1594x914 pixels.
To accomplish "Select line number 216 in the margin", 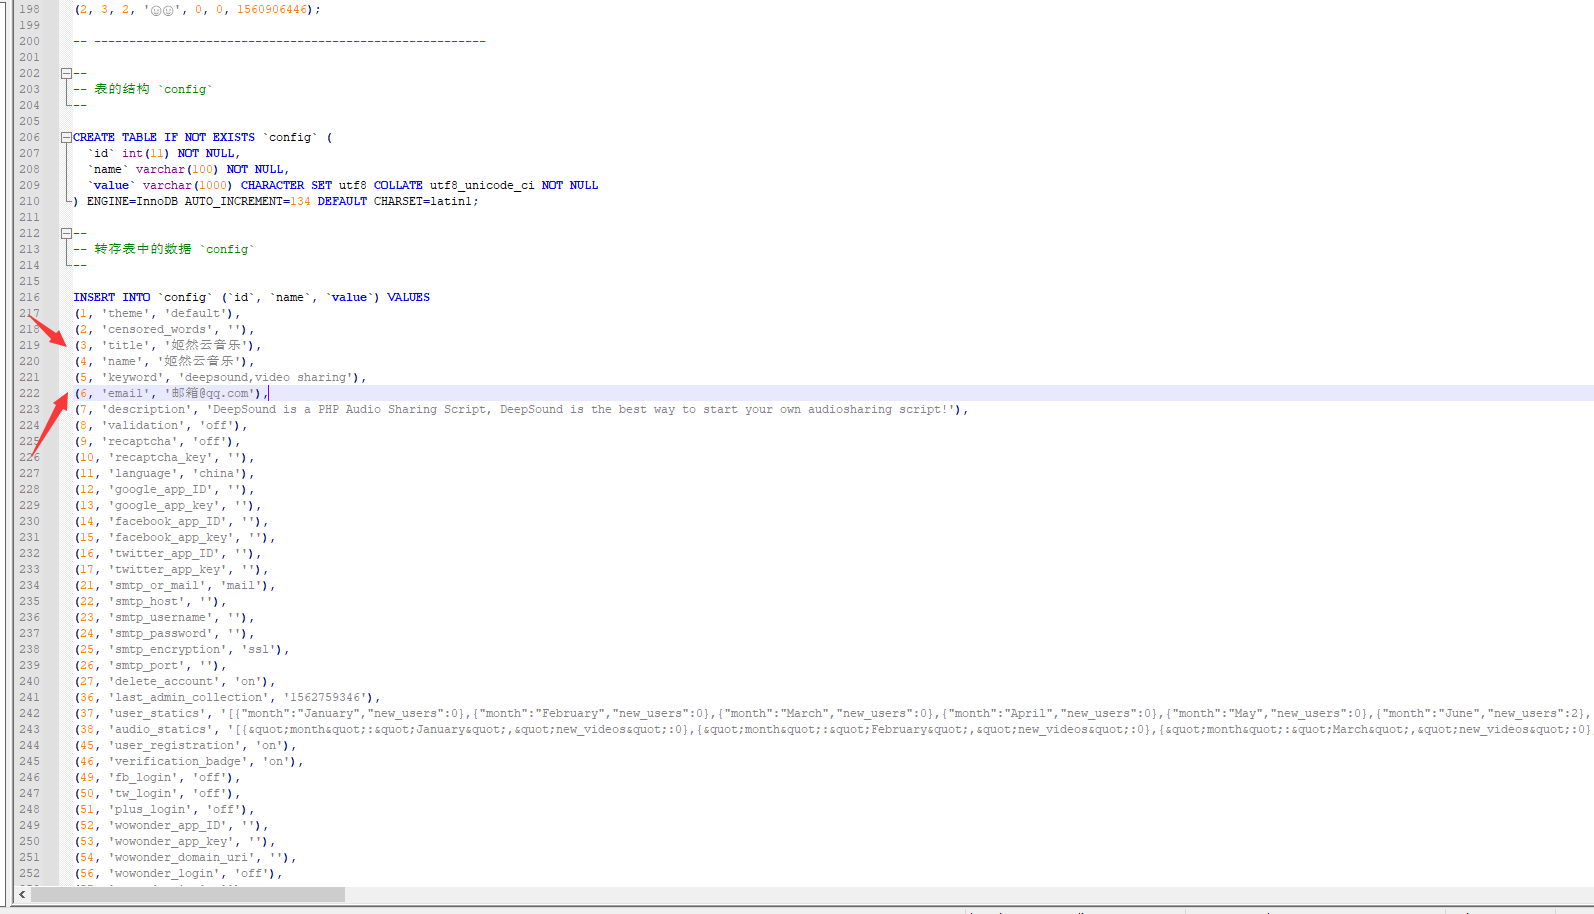I will (x=29, y=297).
